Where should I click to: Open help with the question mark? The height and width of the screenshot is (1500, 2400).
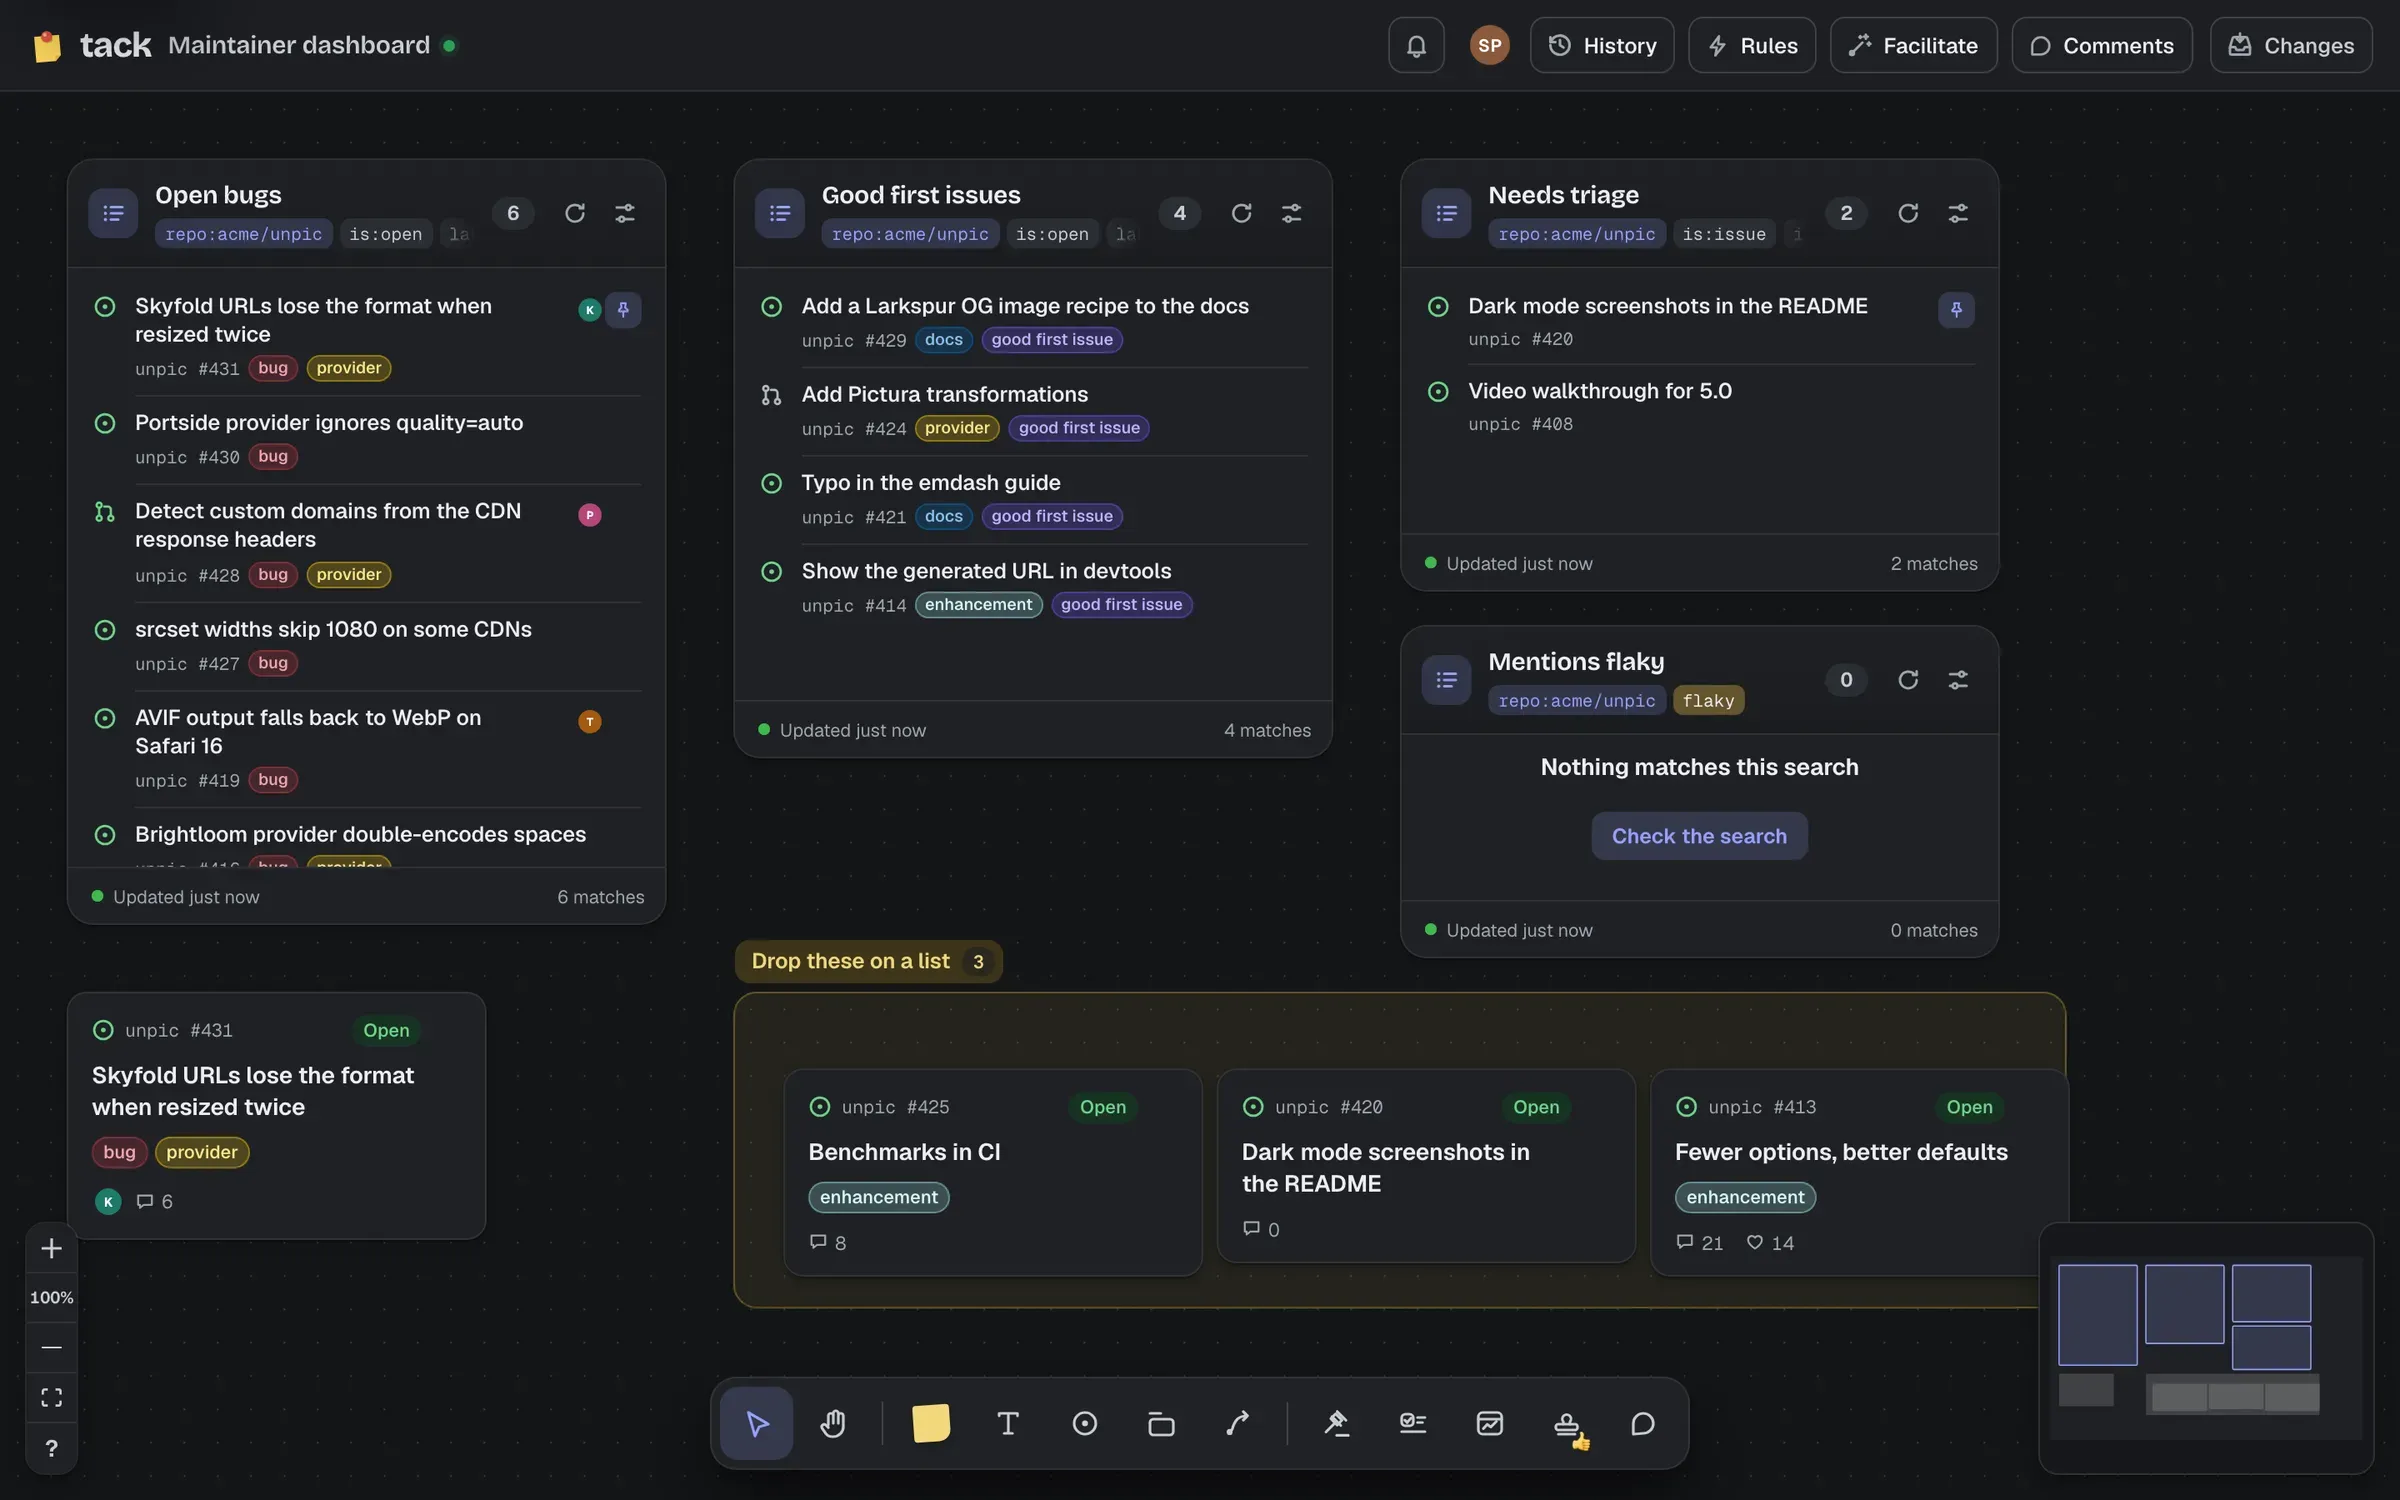(x=51, y=1447)
